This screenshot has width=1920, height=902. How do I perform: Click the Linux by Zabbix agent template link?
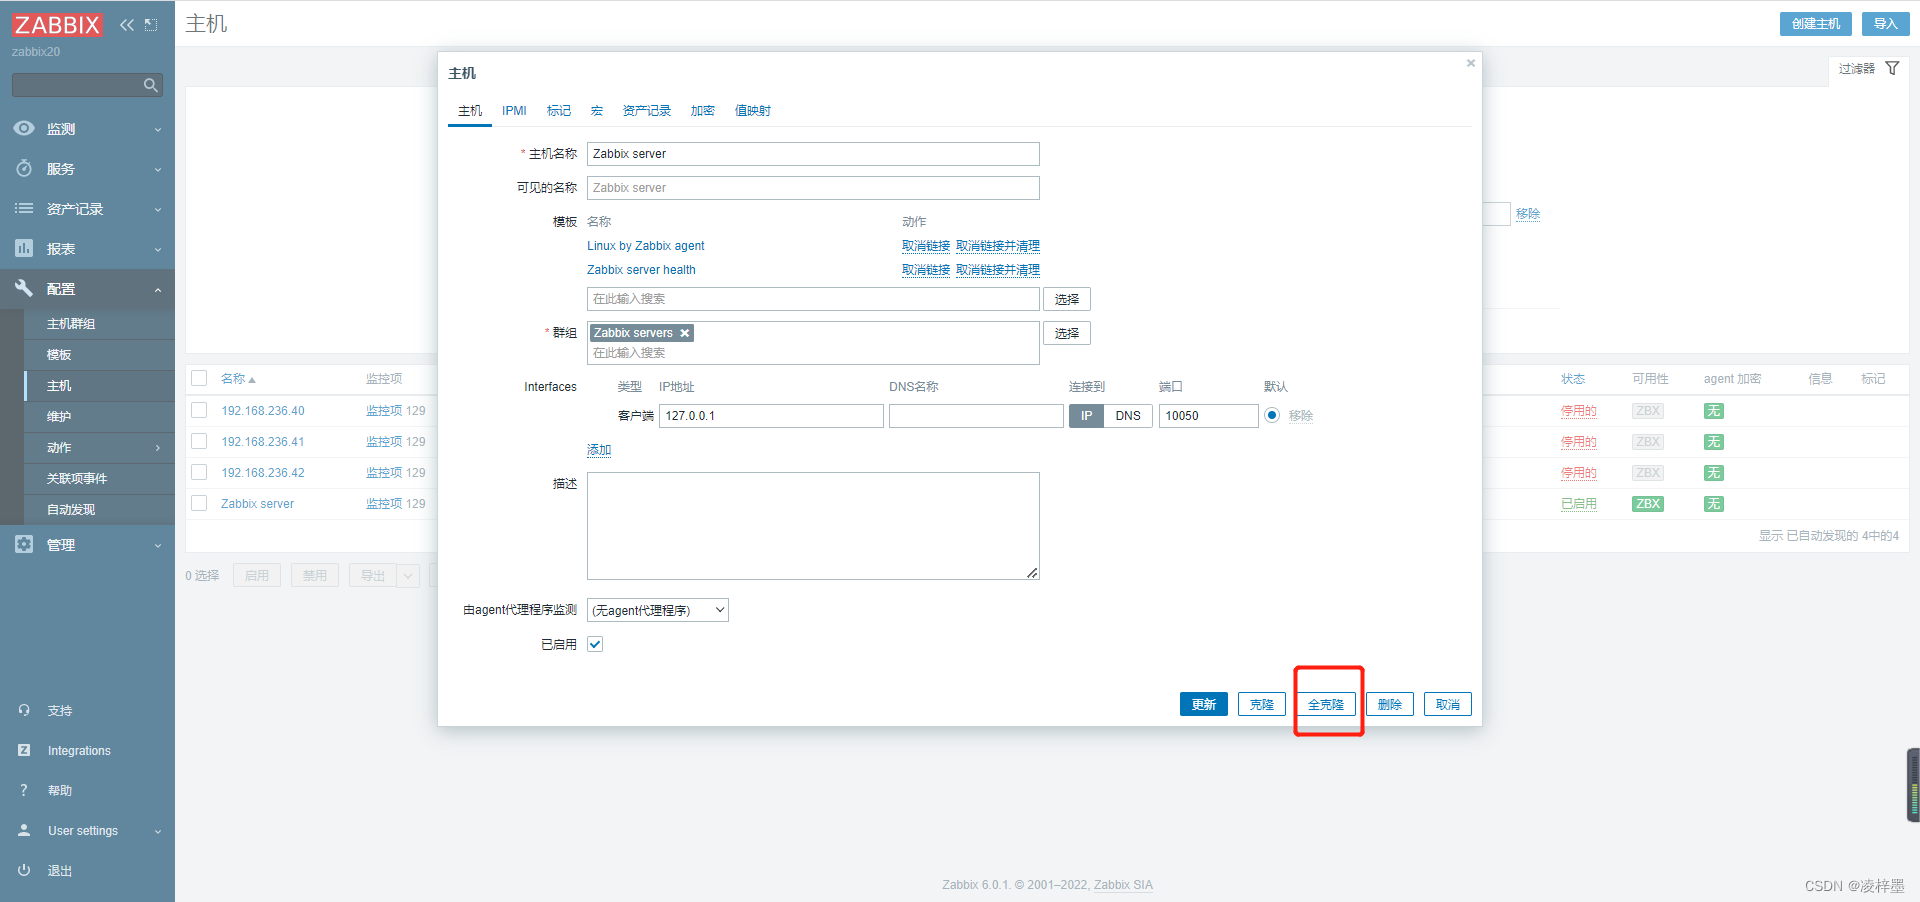coord(646,246)
